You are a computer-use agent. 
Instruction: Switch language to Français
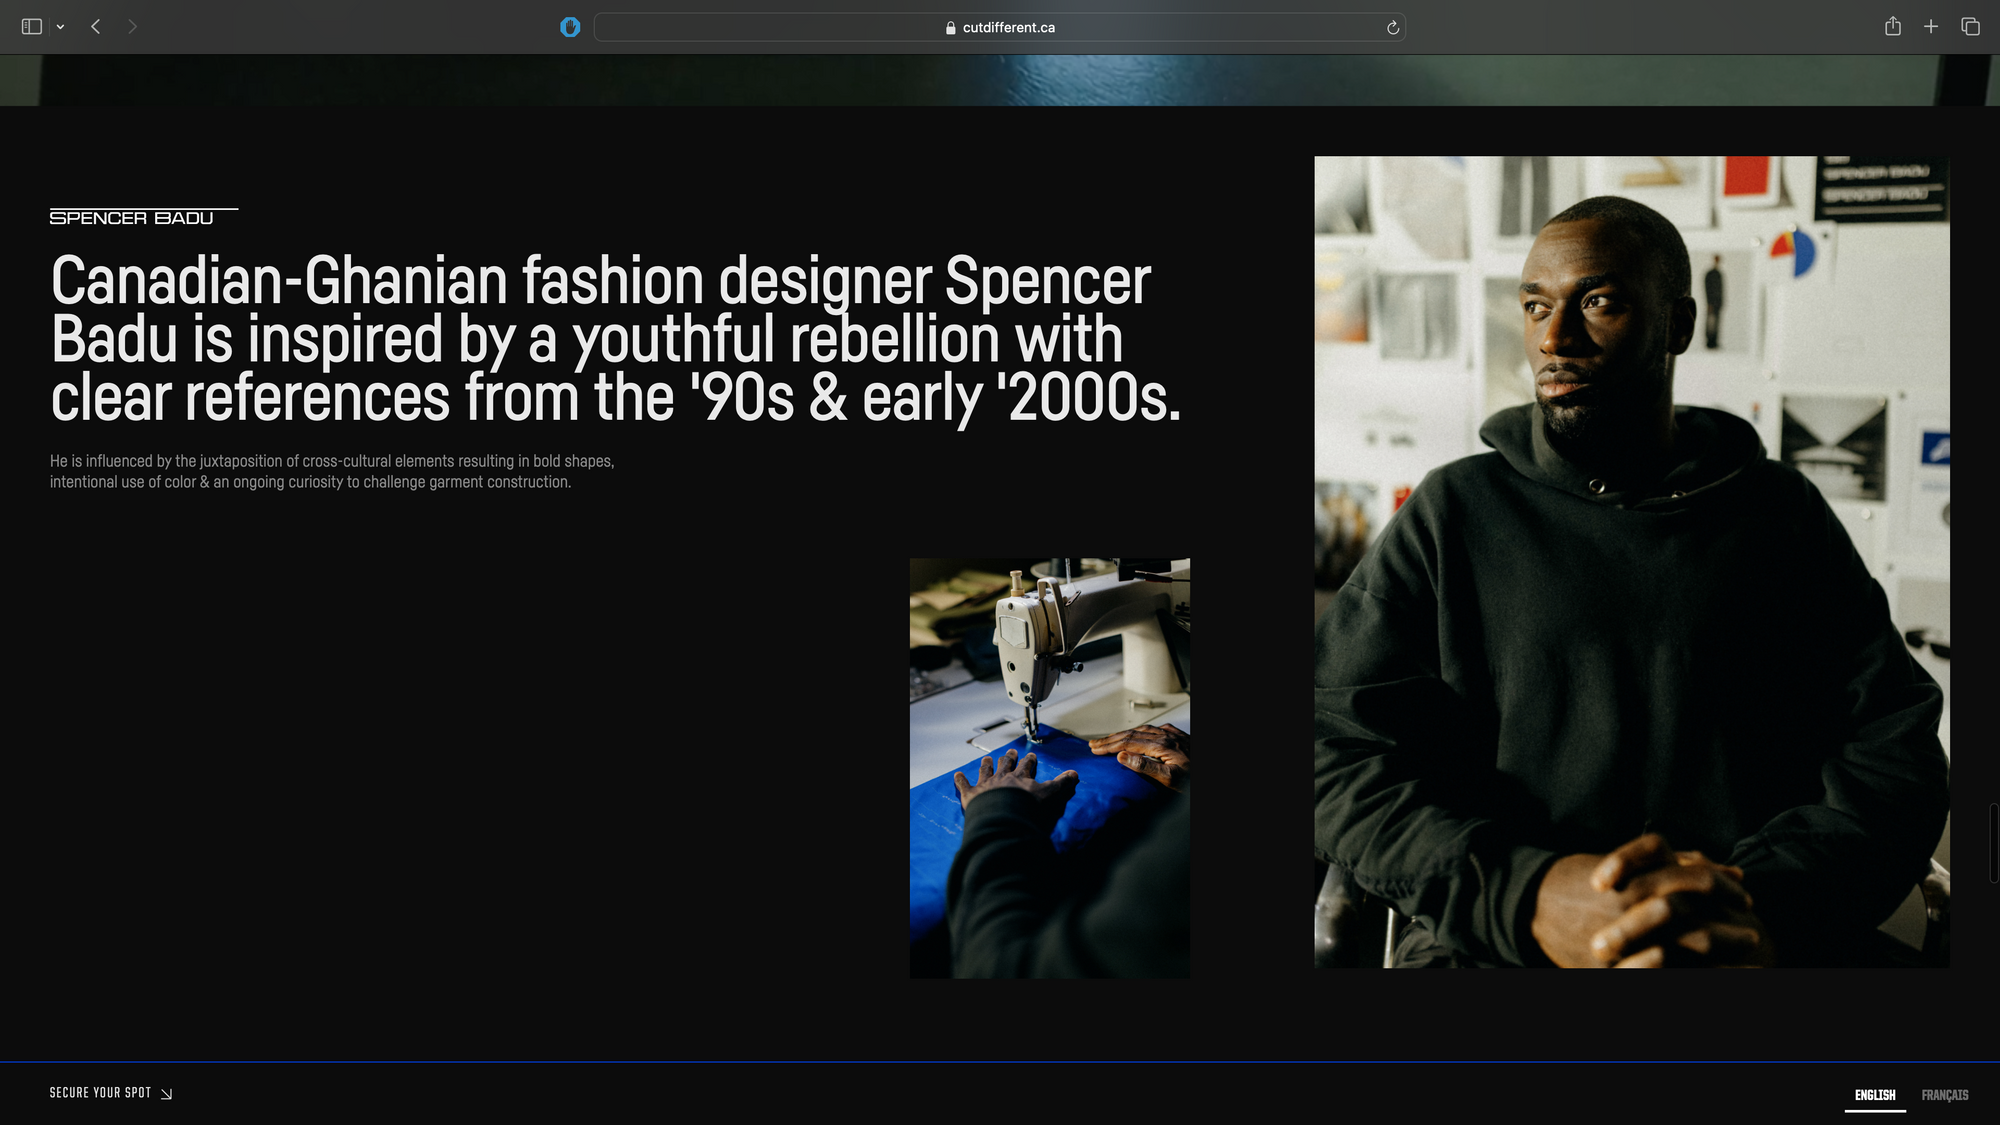tap(1944, 1095)
